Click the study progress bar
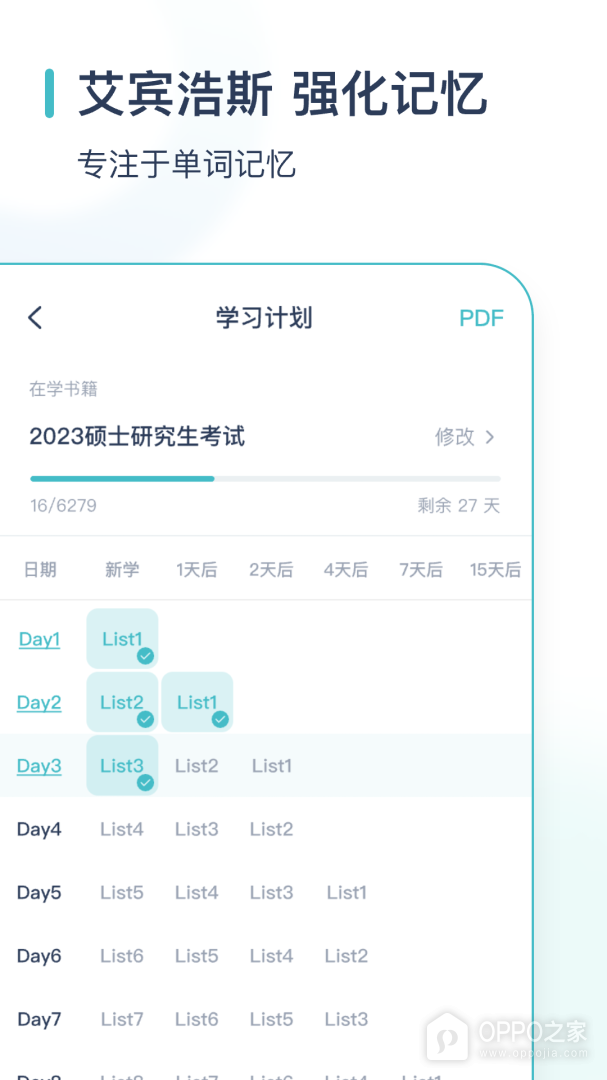The width and height of the screenshot is (607, 1080). [265, 479]
